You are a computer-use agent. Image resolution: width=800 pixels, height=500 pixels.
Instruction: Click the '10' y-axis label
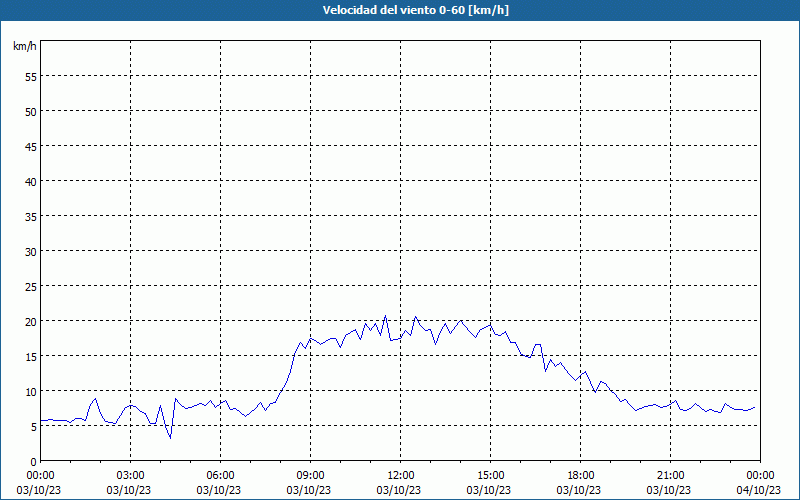tap(31, 392)
